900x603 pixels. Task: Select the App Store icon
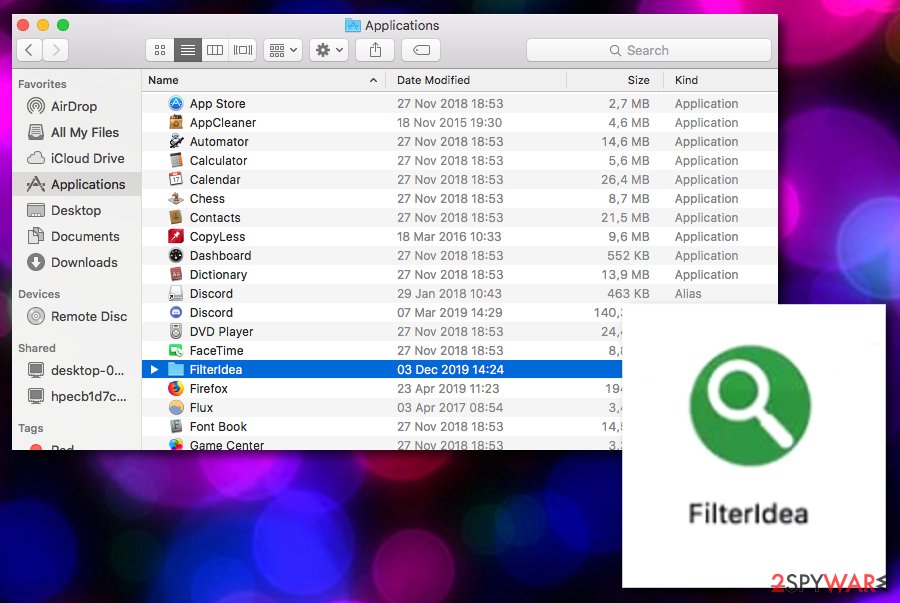(x=176, y=103)
